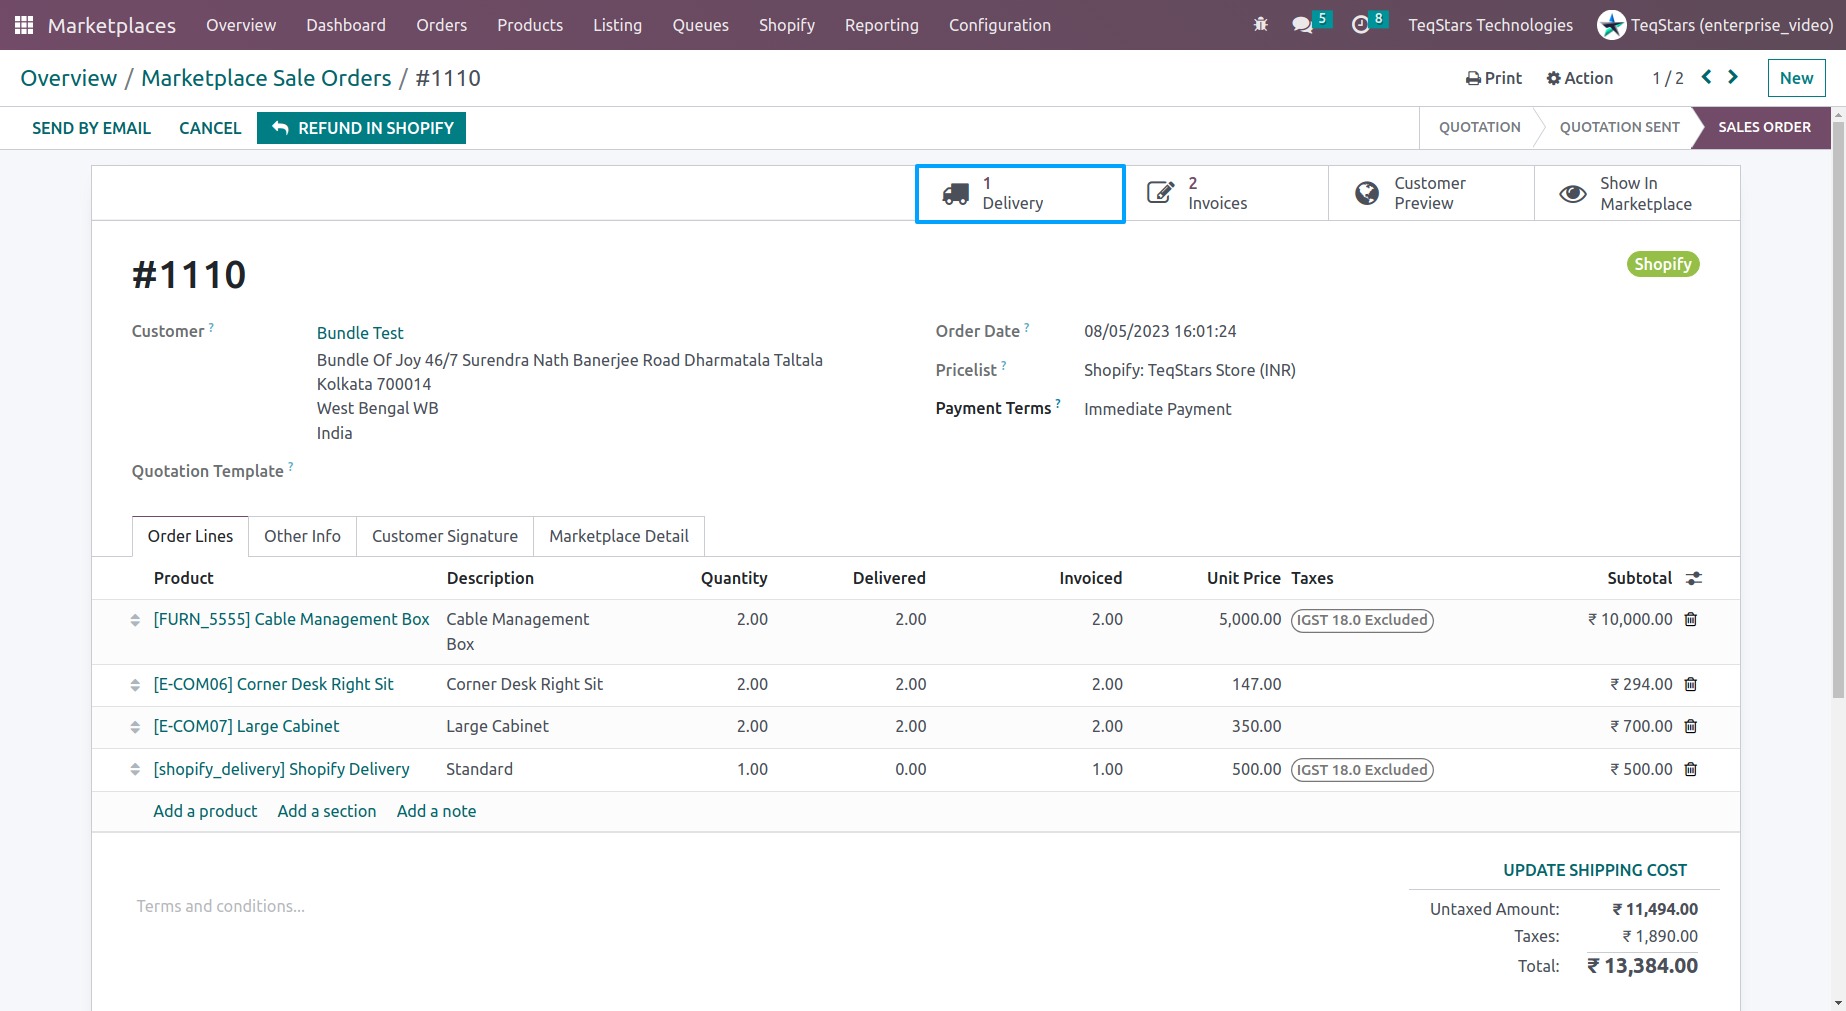Click Sales Order status stage
The width and height of the screenshot is (1846, 1011).
pyautogui.click(x=1764, y=127)
